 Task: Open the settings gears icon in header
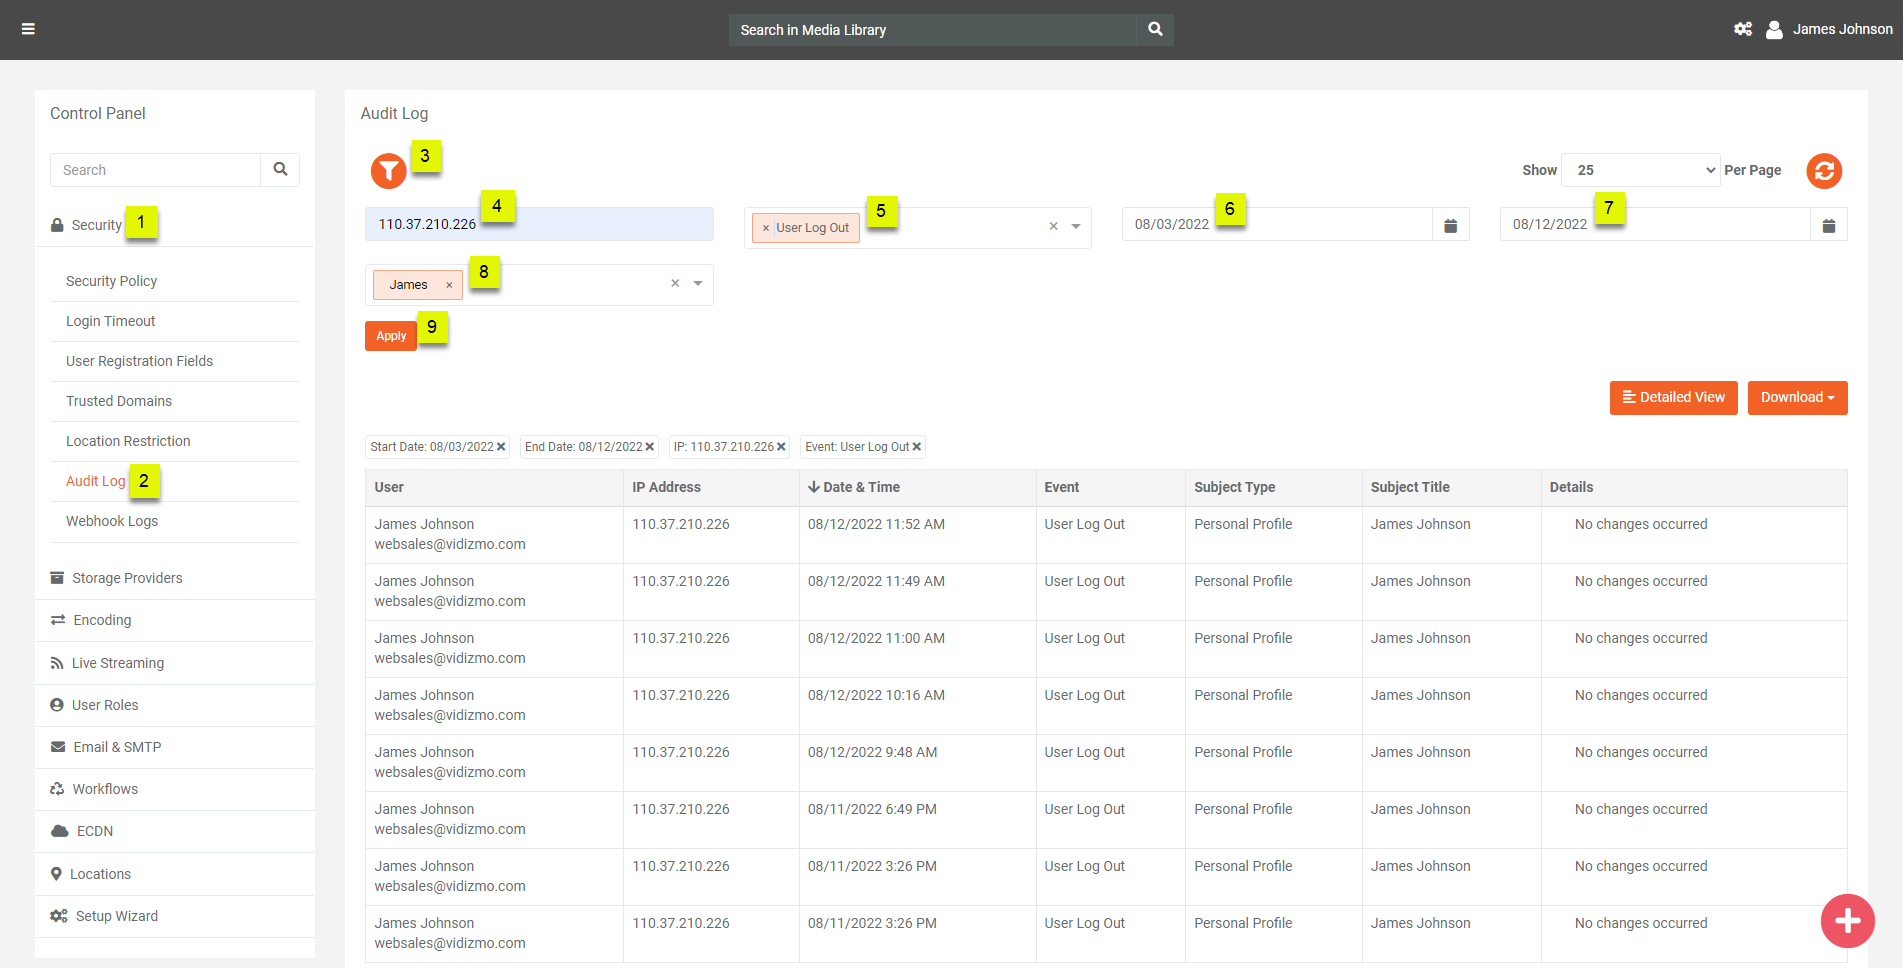[x=1742, y=29]
